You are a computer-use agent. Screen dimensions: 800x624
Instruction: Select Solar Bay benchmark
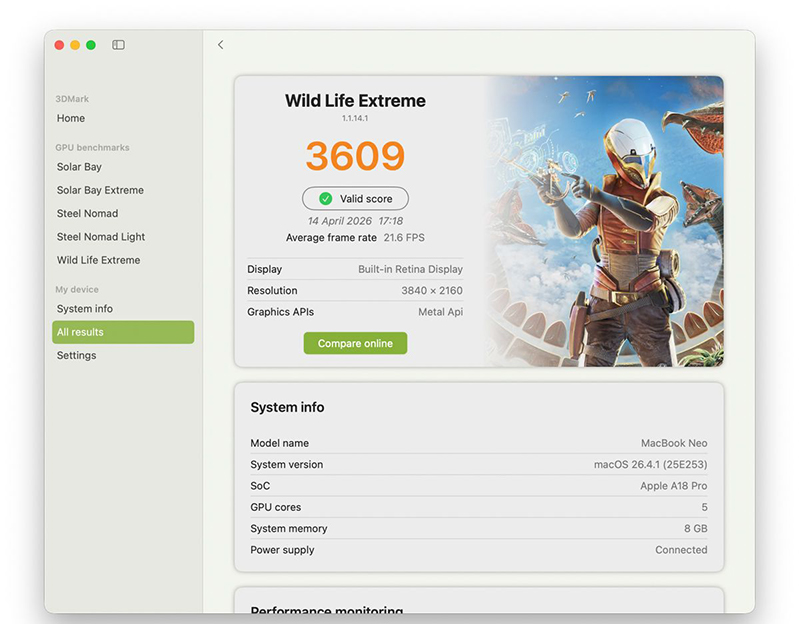pos(79,167)
